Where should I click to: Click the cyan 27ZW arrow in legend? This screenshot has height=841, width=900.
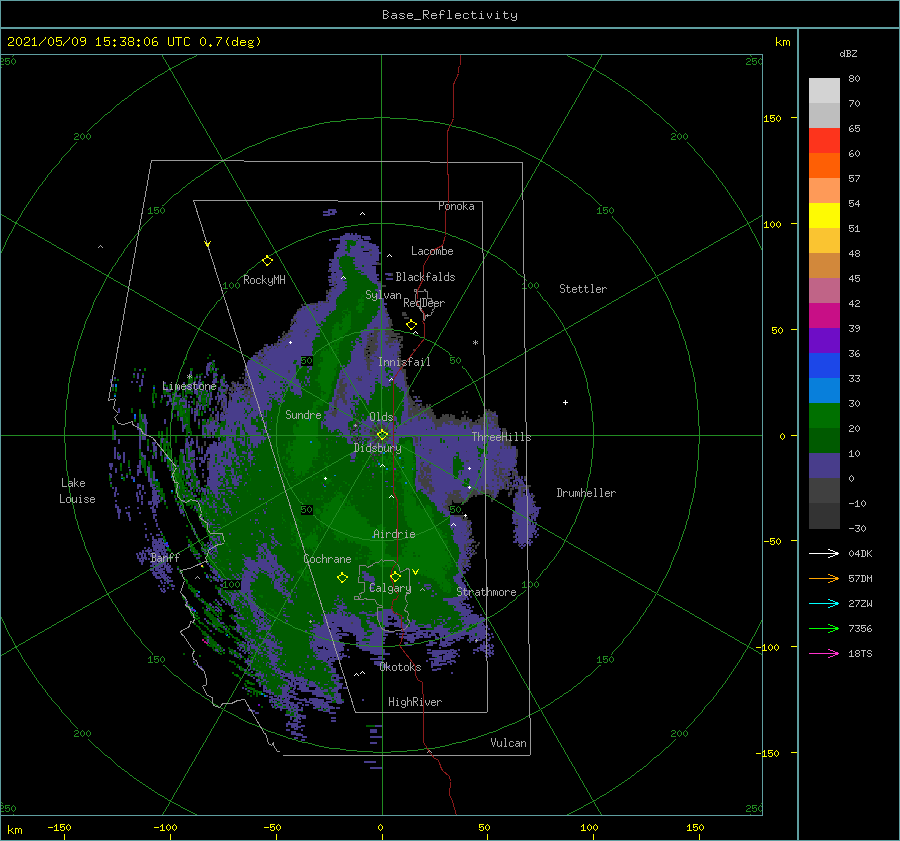(x=824, y=603)
